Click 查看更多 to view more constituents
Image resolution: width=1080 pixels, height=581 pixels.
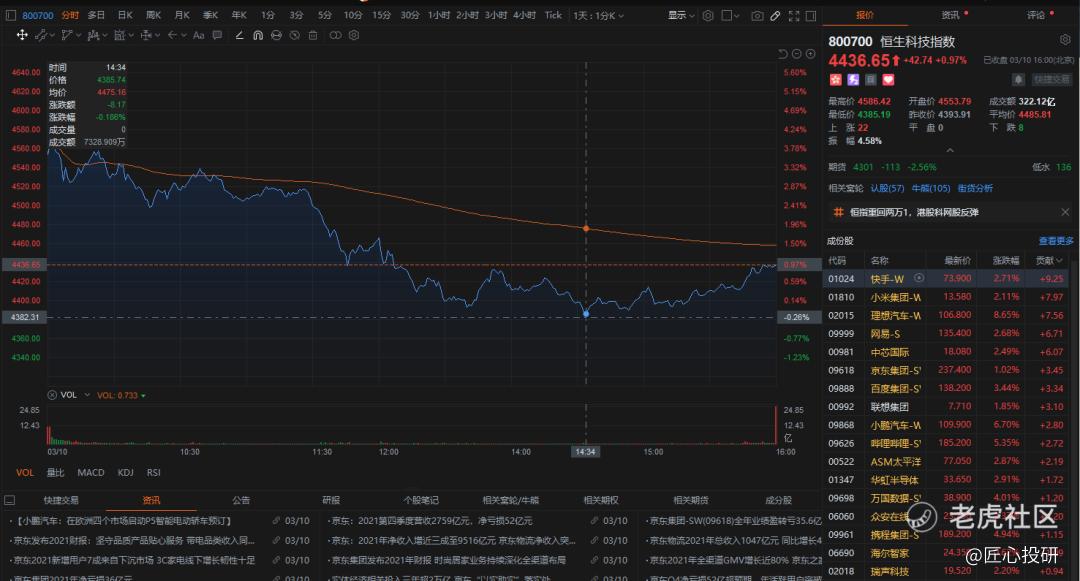(x=1056, y=240)
